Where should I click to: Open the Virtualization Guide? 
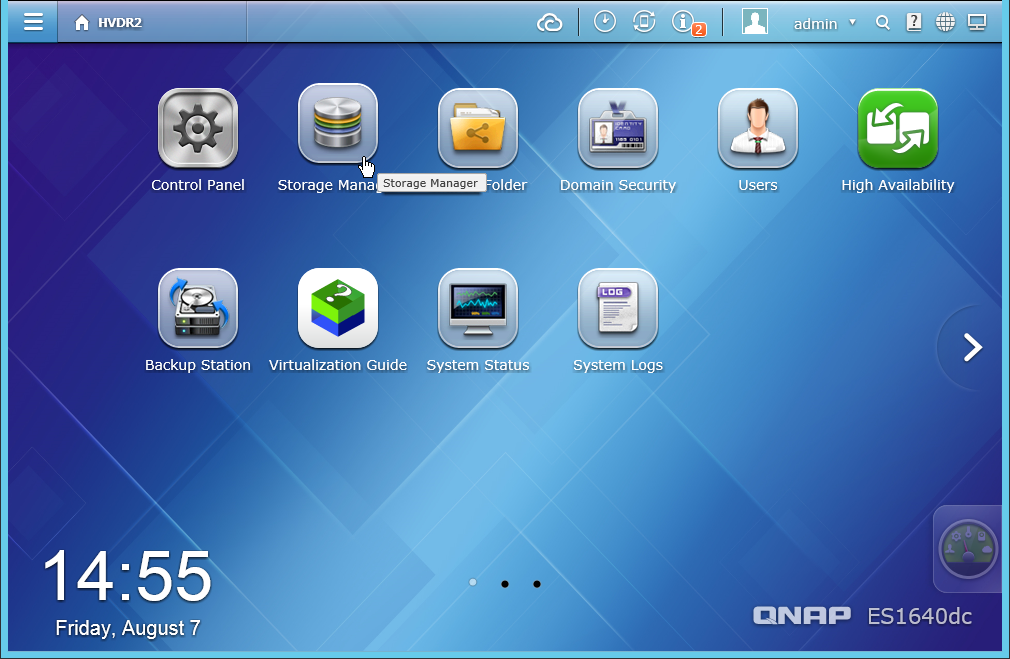coord(338,308)
